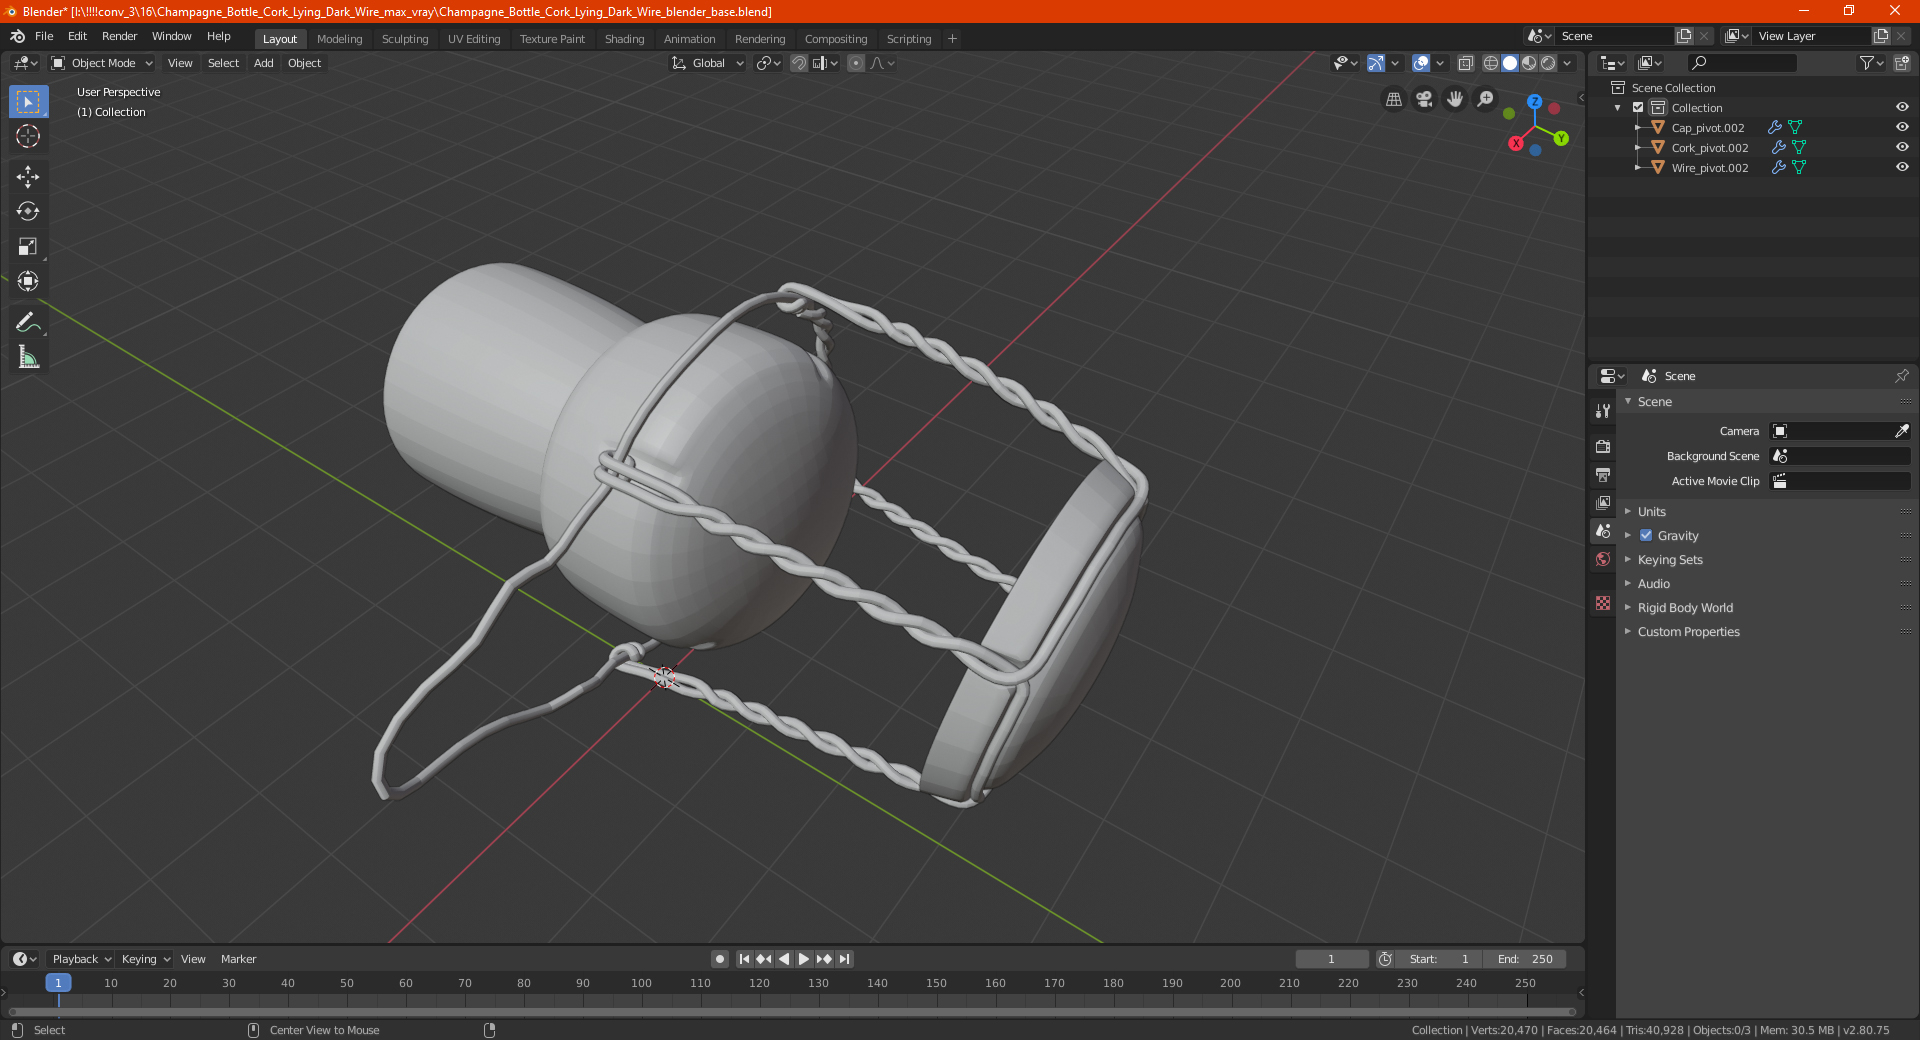Open the Render menu
This screenshot has width=1920, height=1040.
(119, 36)
